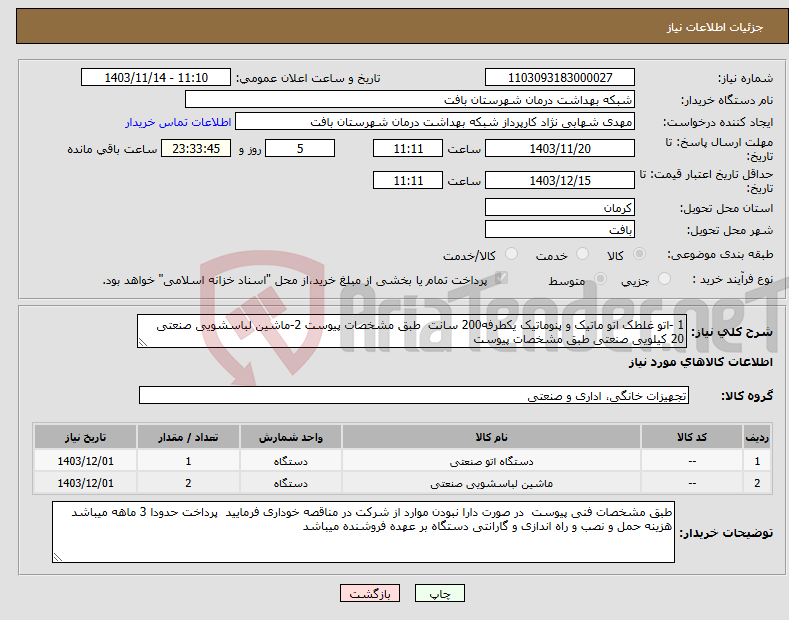Click the چاپ print button
Viewport: 789px width, 620px height.
point(440,593)
